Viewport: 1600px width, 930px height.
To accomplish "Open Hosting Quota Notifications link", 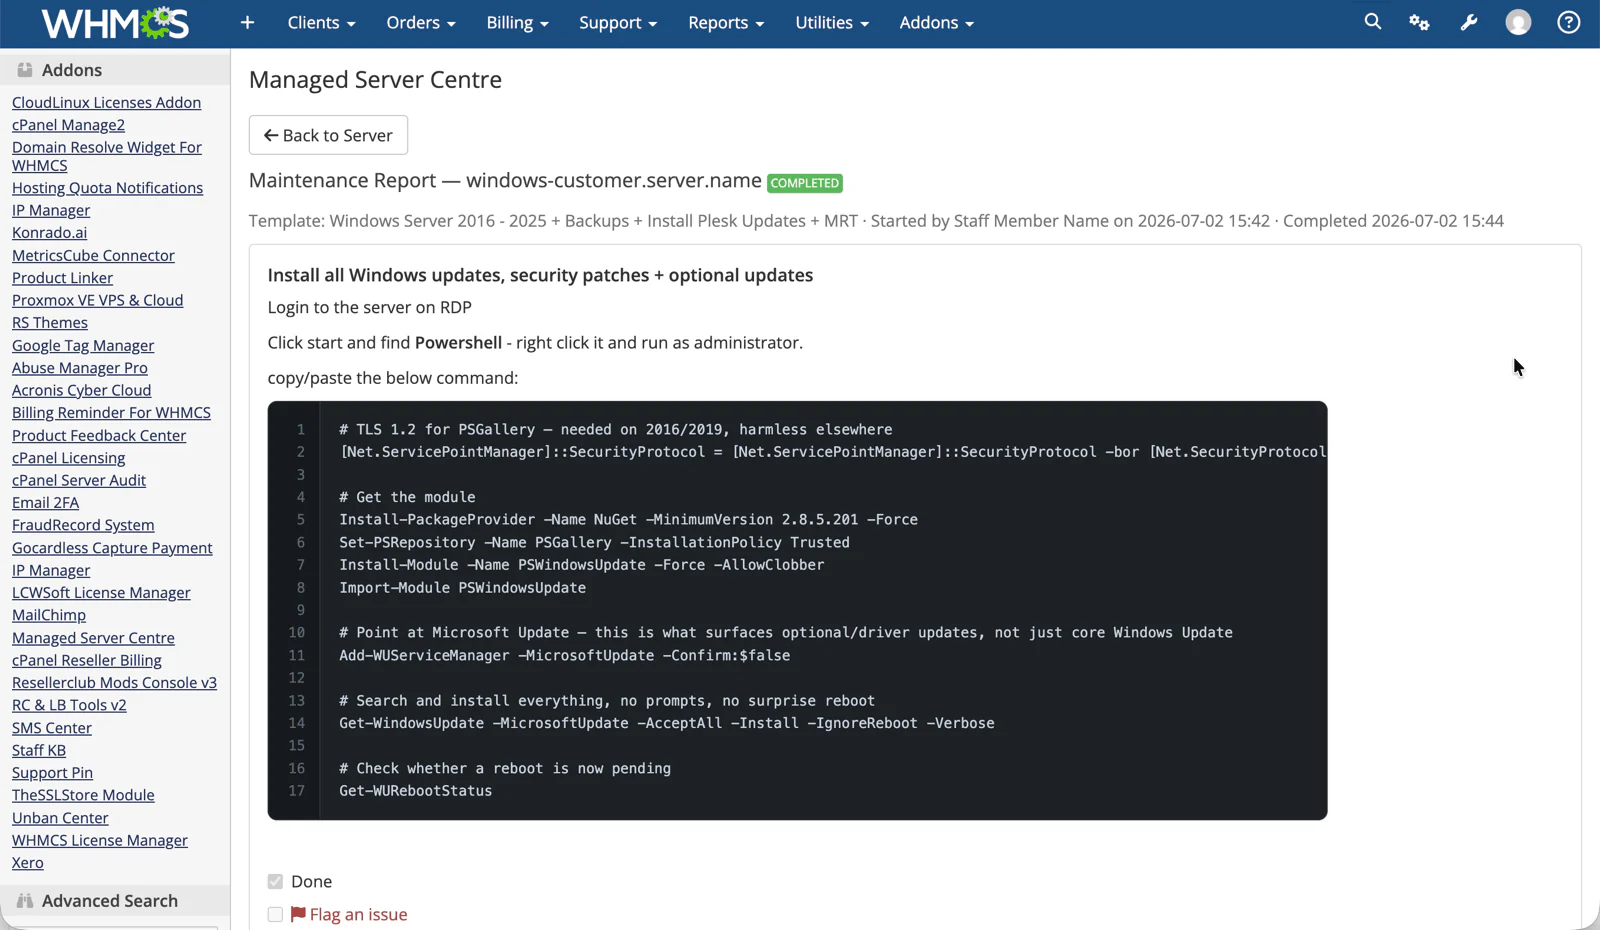I will 107,188.
